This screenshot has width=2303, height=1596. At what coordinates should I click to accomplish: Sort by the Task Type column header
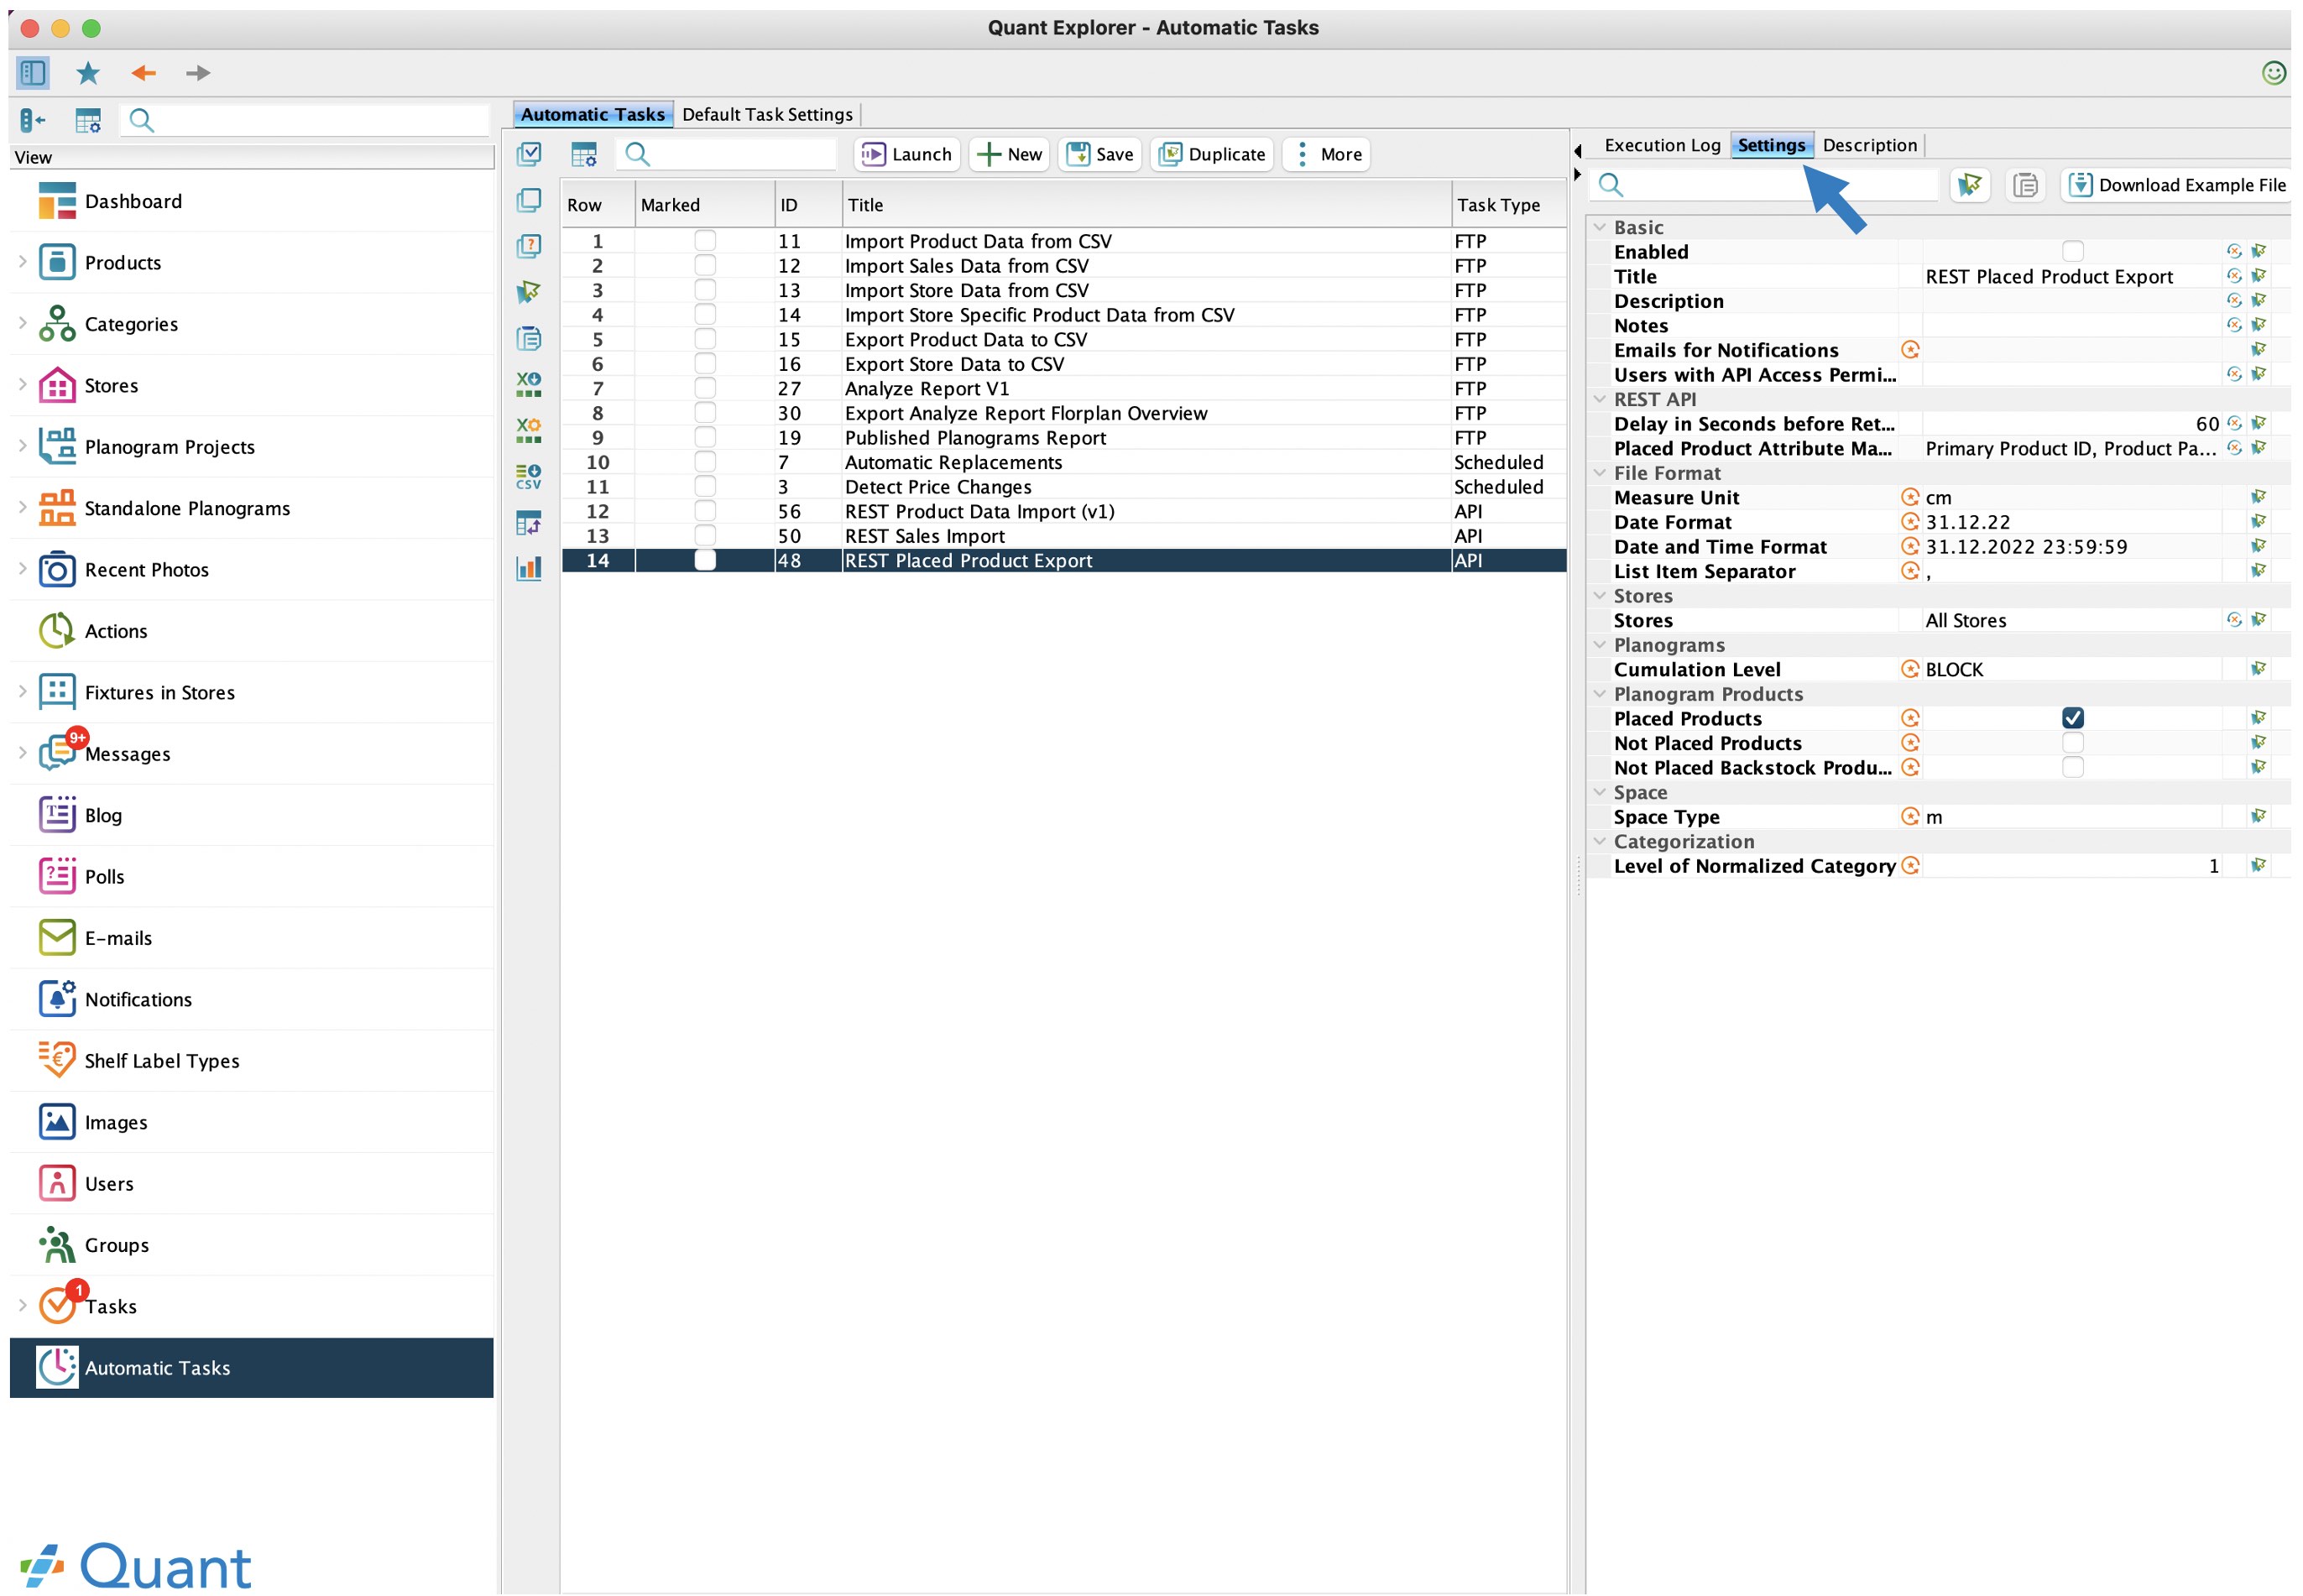point(1509,205)
